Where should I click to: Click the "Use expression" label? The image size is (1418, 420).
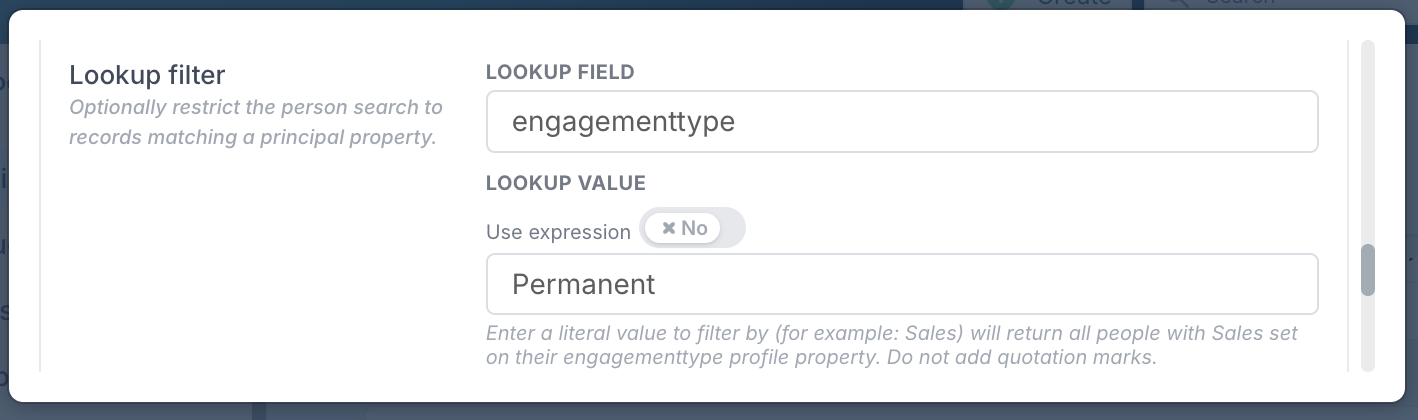click(558, 232)
